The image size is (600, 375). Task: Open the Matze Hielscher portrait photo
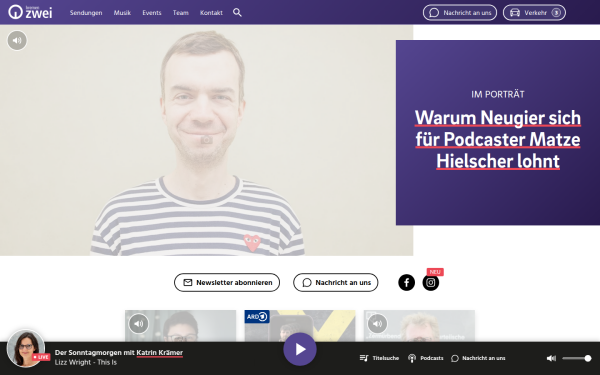[x=206, y=140]
